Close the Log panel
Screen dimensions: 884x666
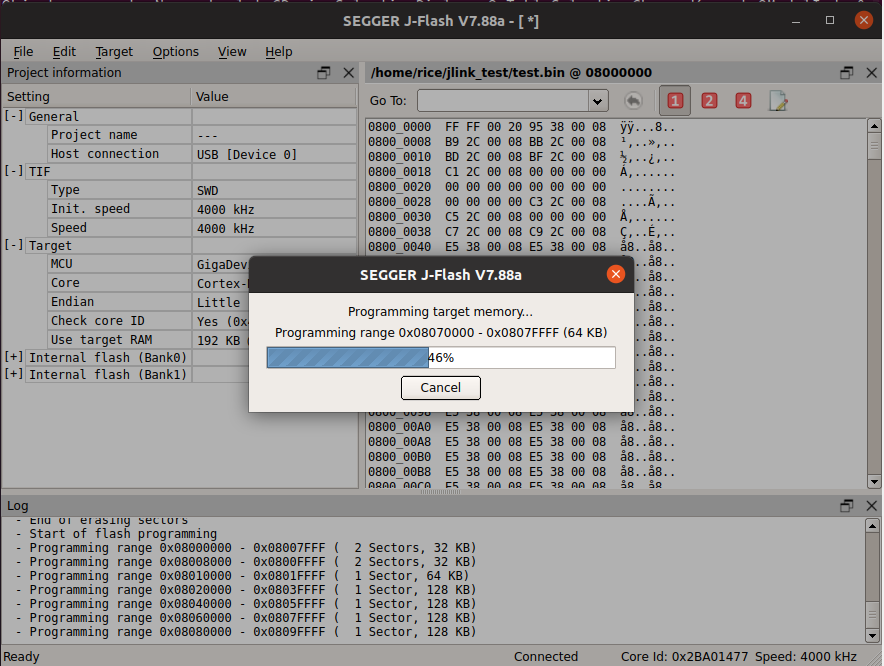[x=872, y=506]
